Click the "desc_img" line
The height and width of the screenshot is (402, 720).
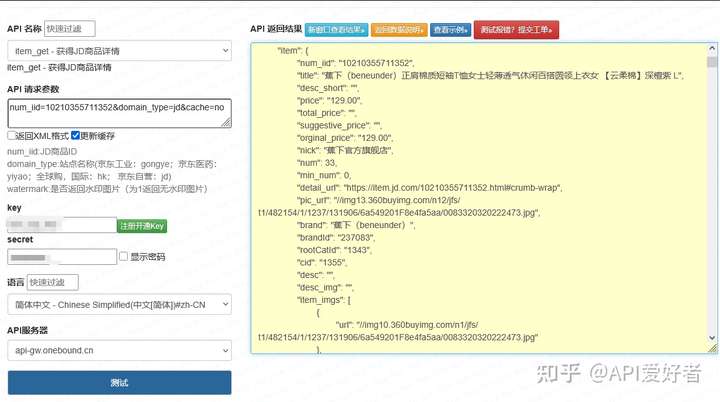(x=325, y=288)
